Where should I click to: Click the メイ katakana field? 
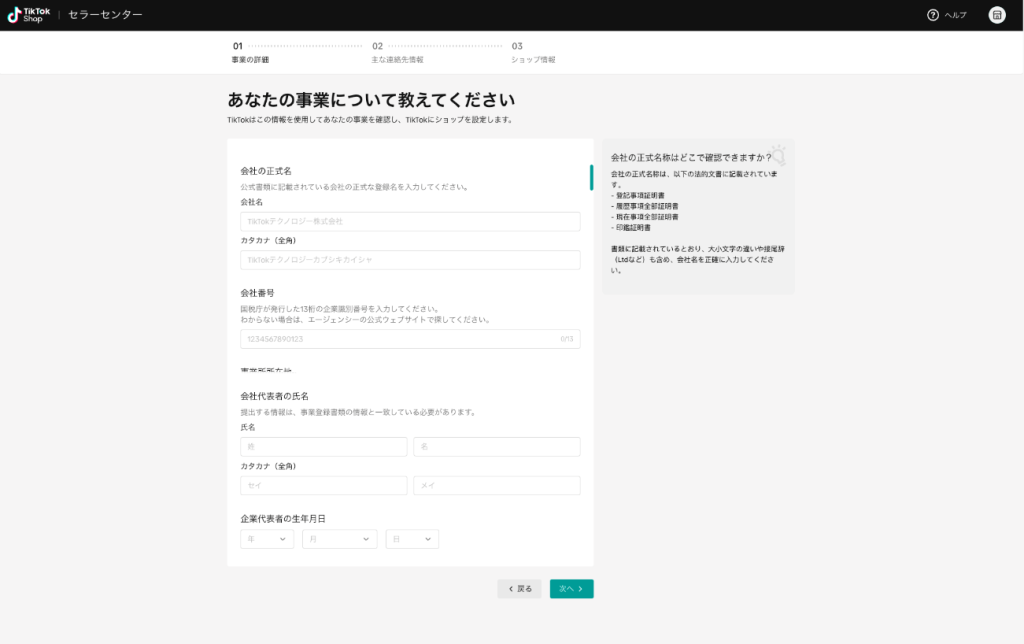[496, 485]
